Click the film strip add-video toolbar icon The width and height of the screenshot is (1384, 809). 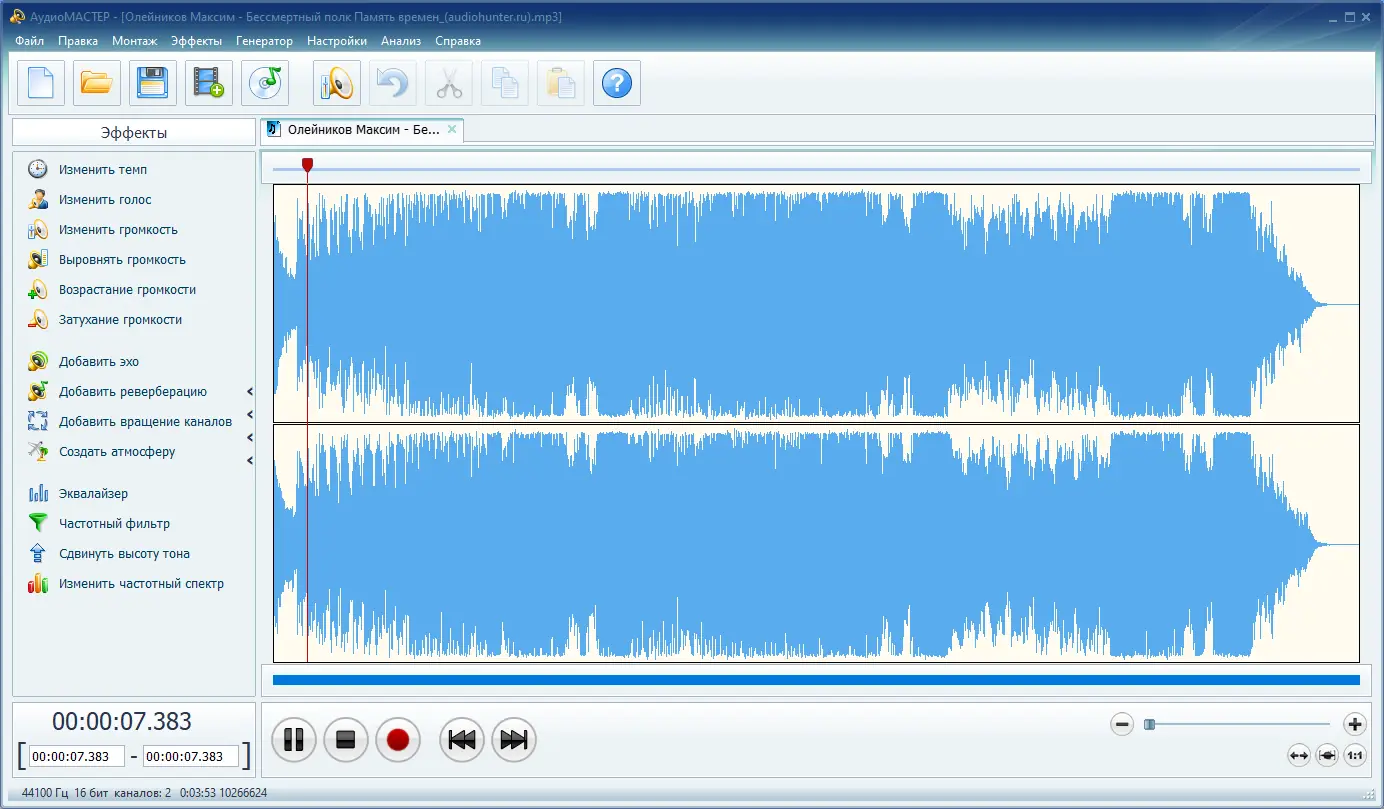[x=209, y=83]
